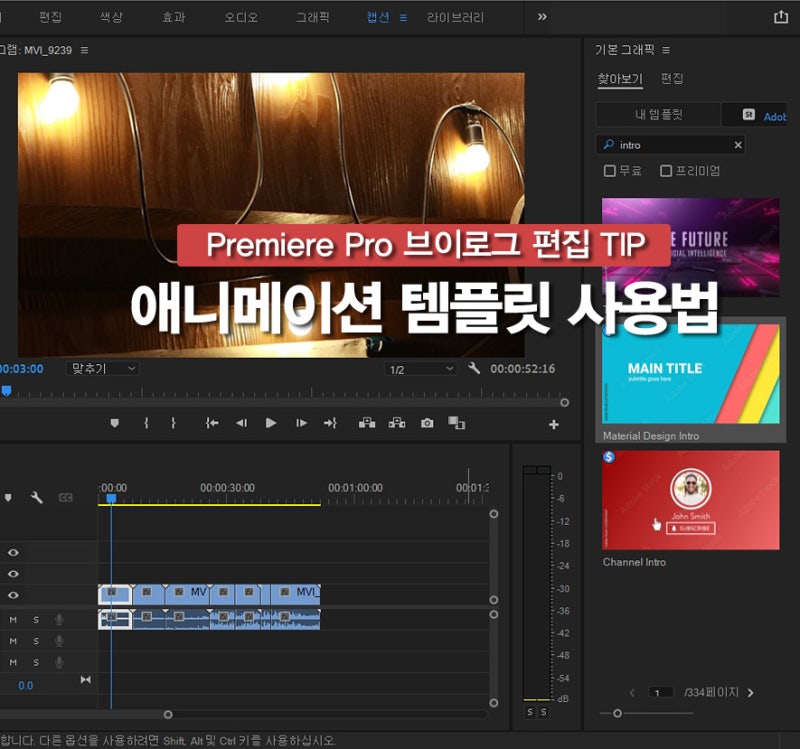Jump to the In point
Viewport: 800px width, 749px height.
[212, 423]
